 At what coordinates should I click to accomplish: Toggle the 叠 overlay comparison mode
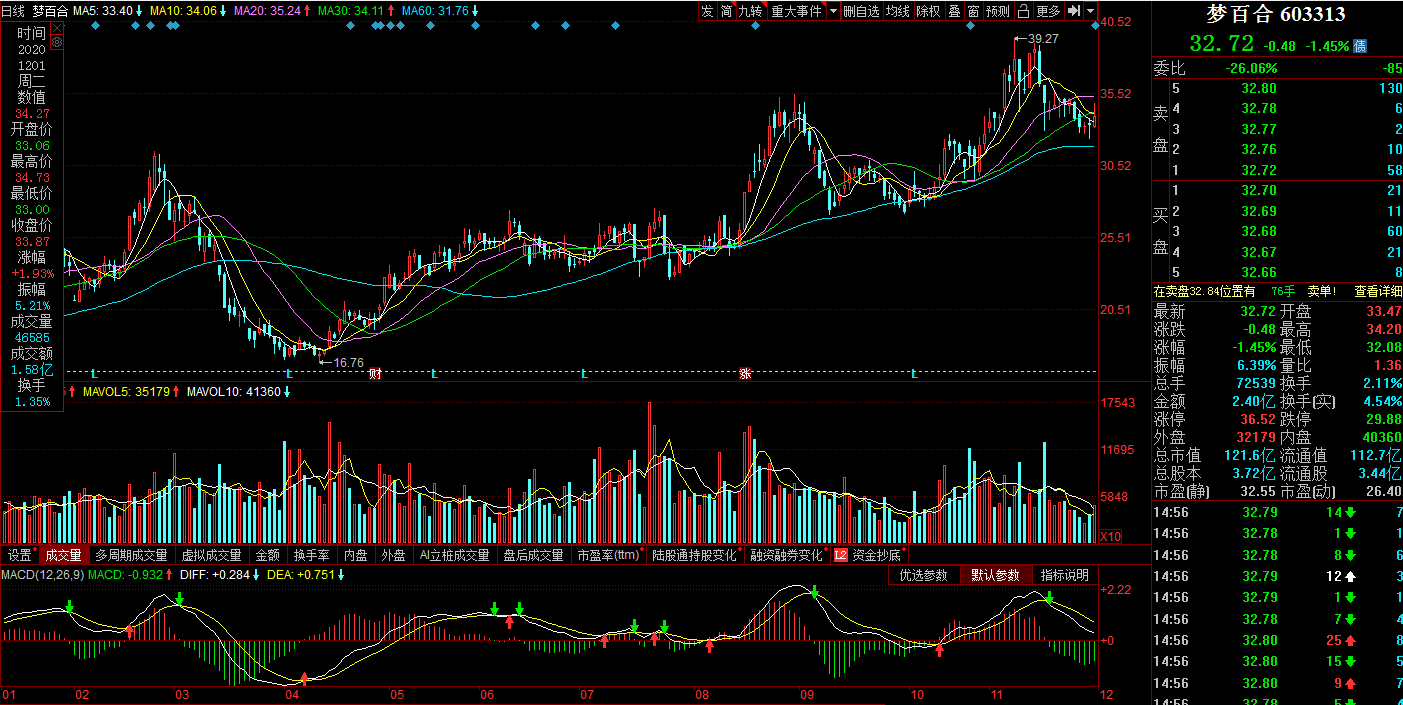click(954, 11)
